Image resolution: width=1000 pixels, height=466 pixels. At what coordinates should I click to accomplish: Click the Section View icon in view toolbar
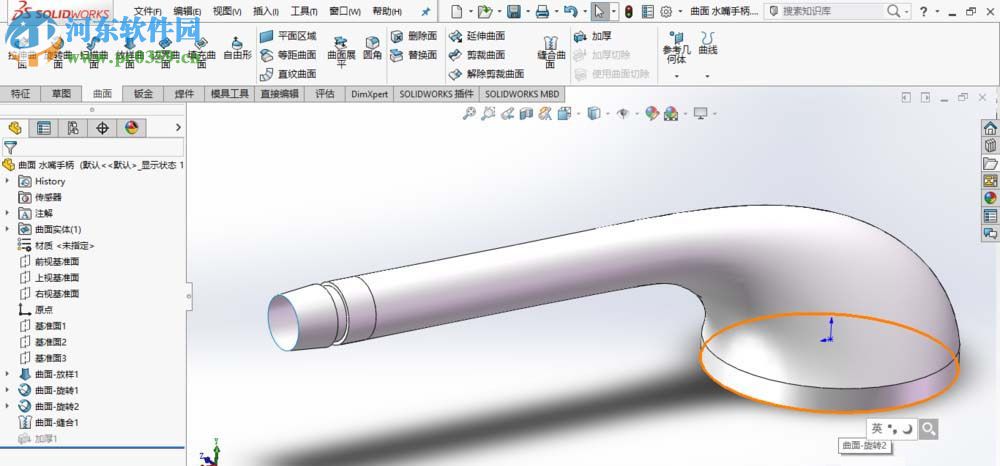pyautogui.click(x=526, y=113)
